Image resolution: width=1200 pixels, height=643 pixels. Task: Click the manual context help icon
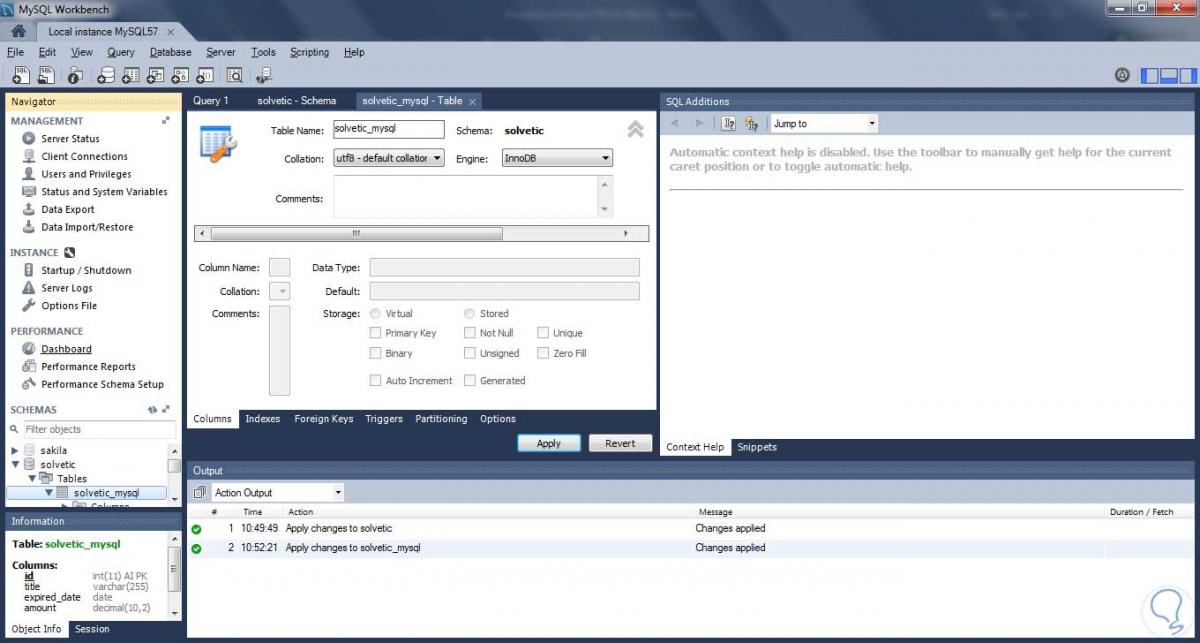[x=729, y=123]
